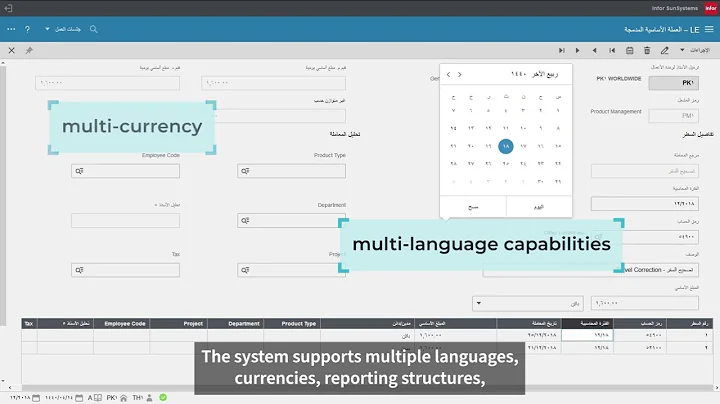The image size is (720, 404).
Task: Click the Project column header
Action: (179, 324)
